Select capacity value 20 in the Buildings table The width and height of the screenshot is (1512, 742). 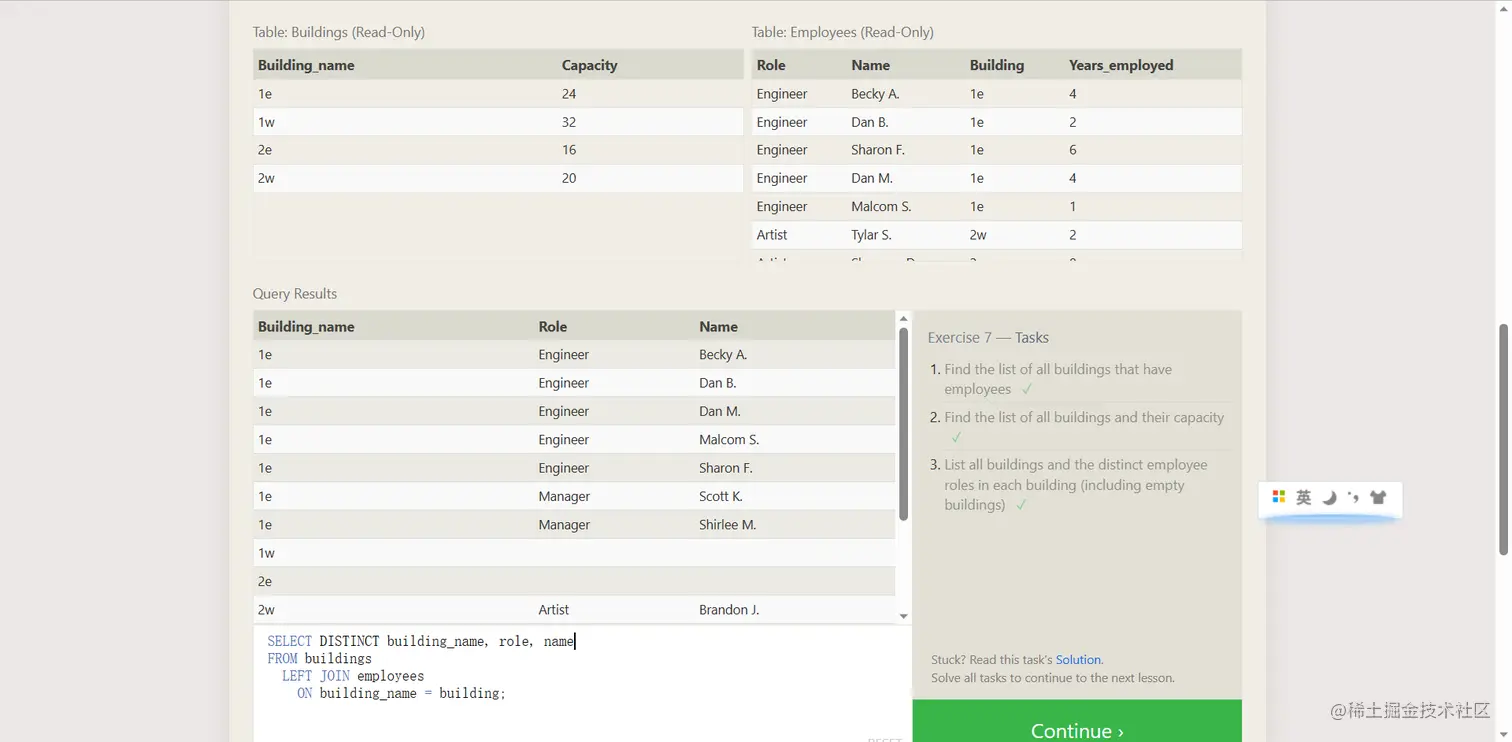pyautogui.click(x=569, y=178)
